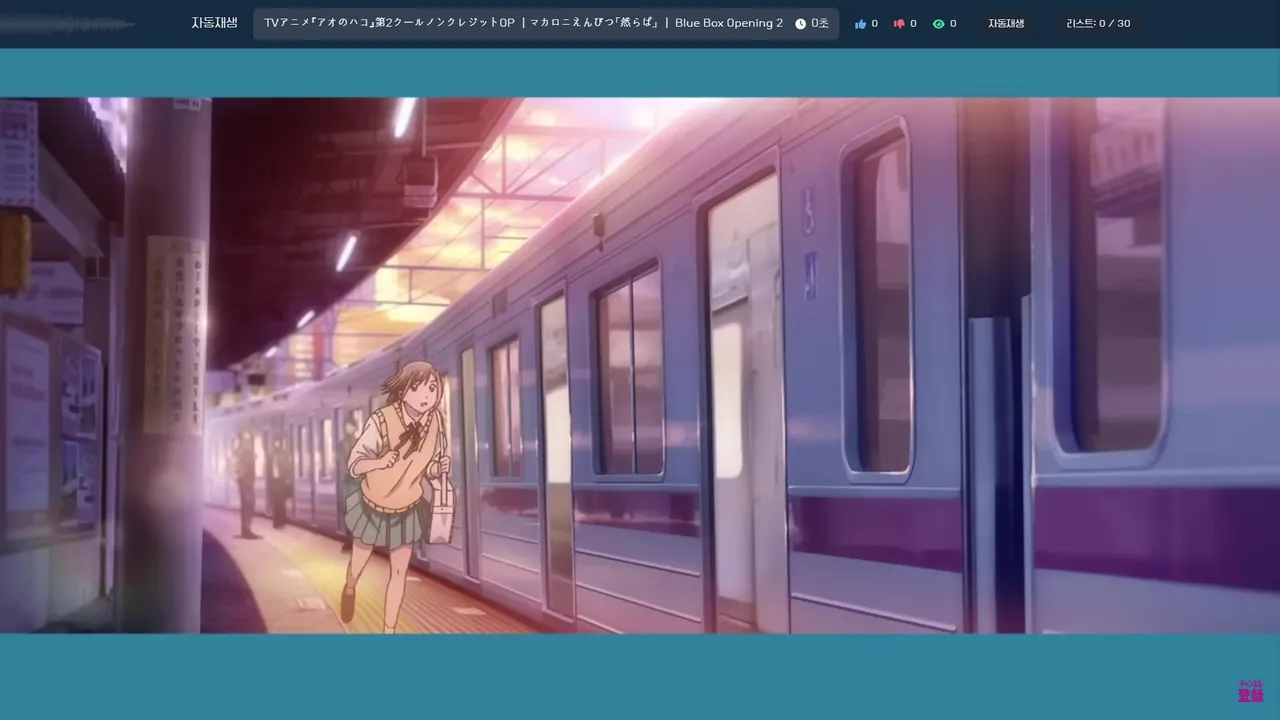
Task: Click the 리스트: 0 / 30 counter
Action: click(x=1098, y=23)
